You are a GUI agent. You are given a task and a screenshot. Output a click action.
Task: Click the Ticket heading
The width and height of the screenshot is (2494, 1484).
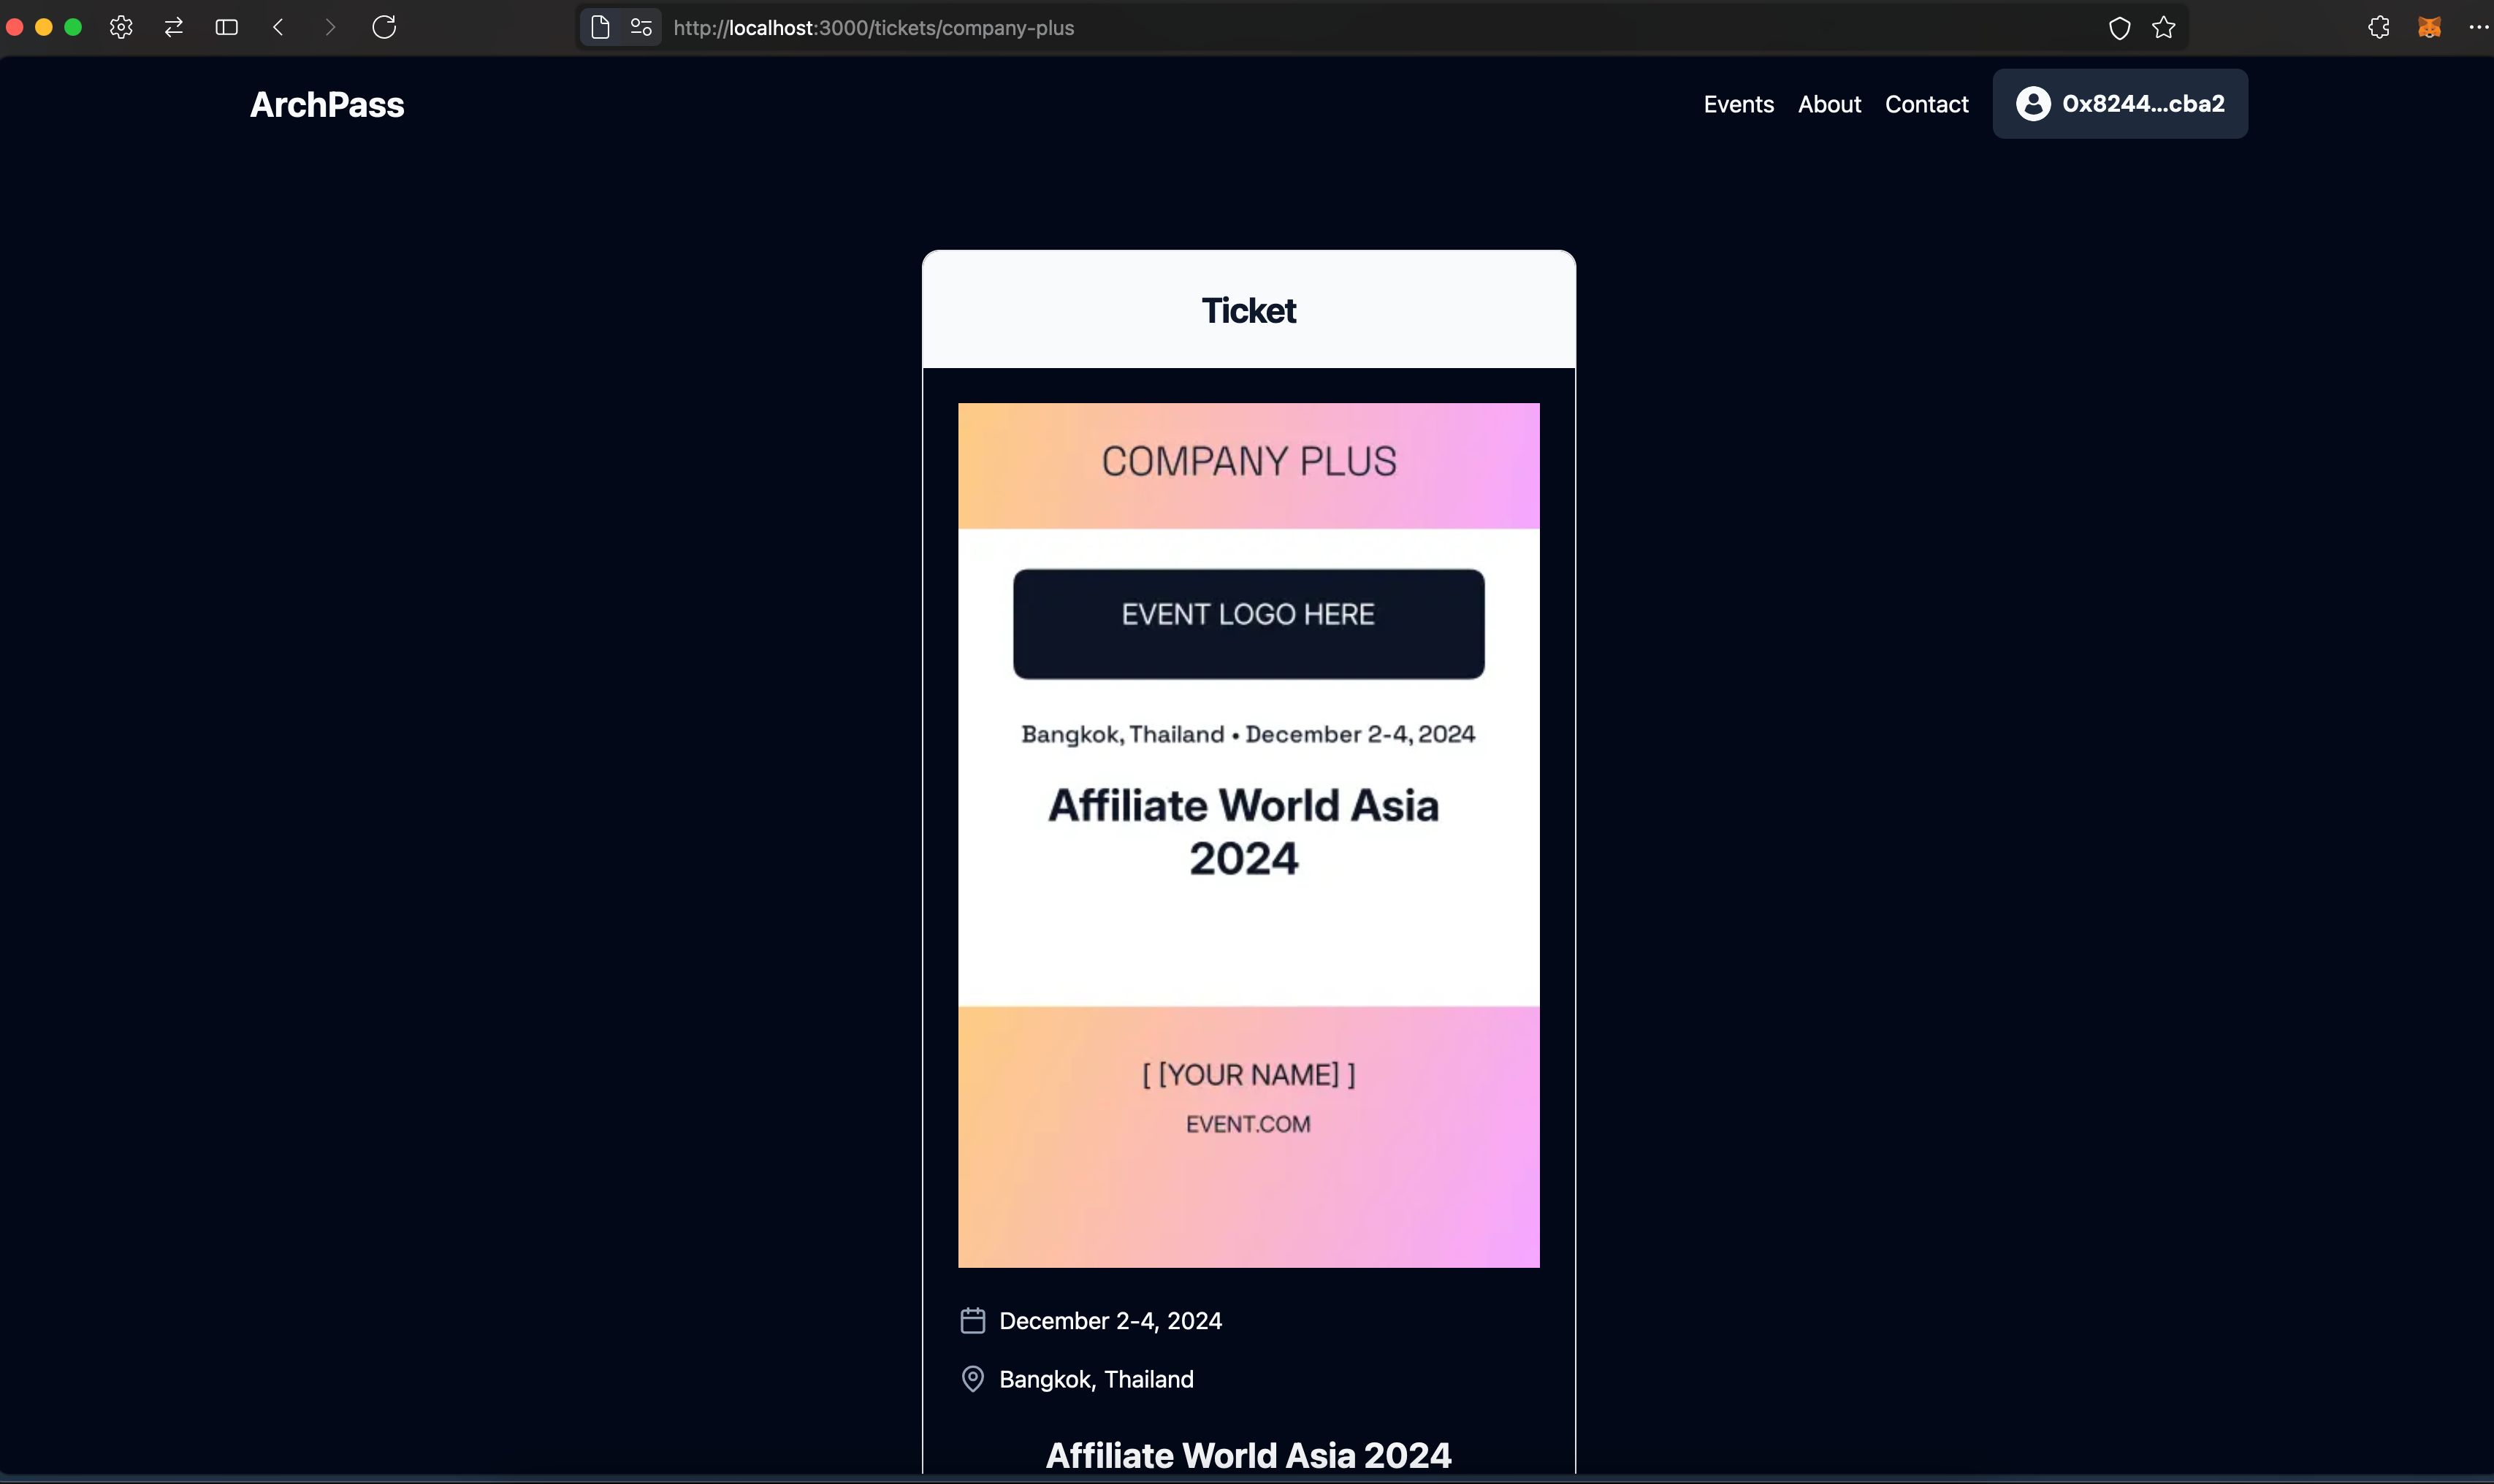coord(1248,310)
